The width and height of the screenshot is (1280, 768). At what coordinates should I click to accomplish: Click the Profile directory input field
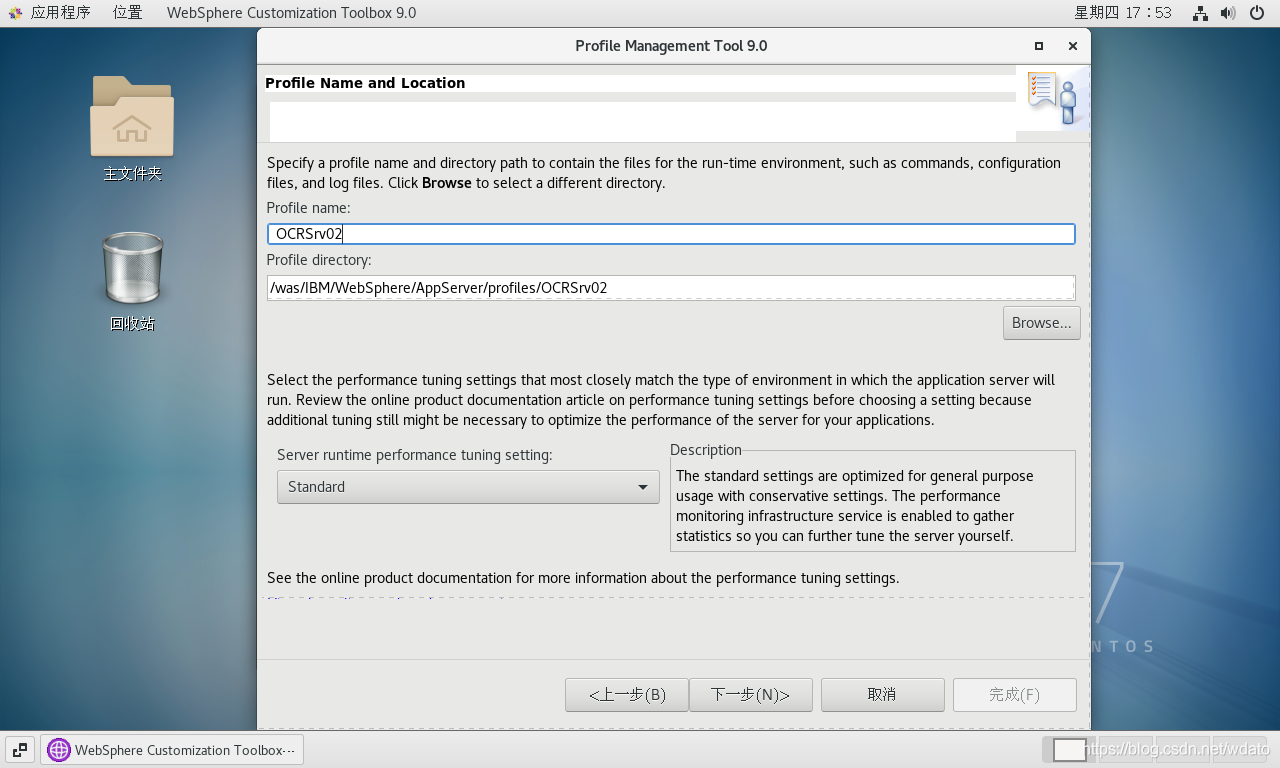click(671, 288)
